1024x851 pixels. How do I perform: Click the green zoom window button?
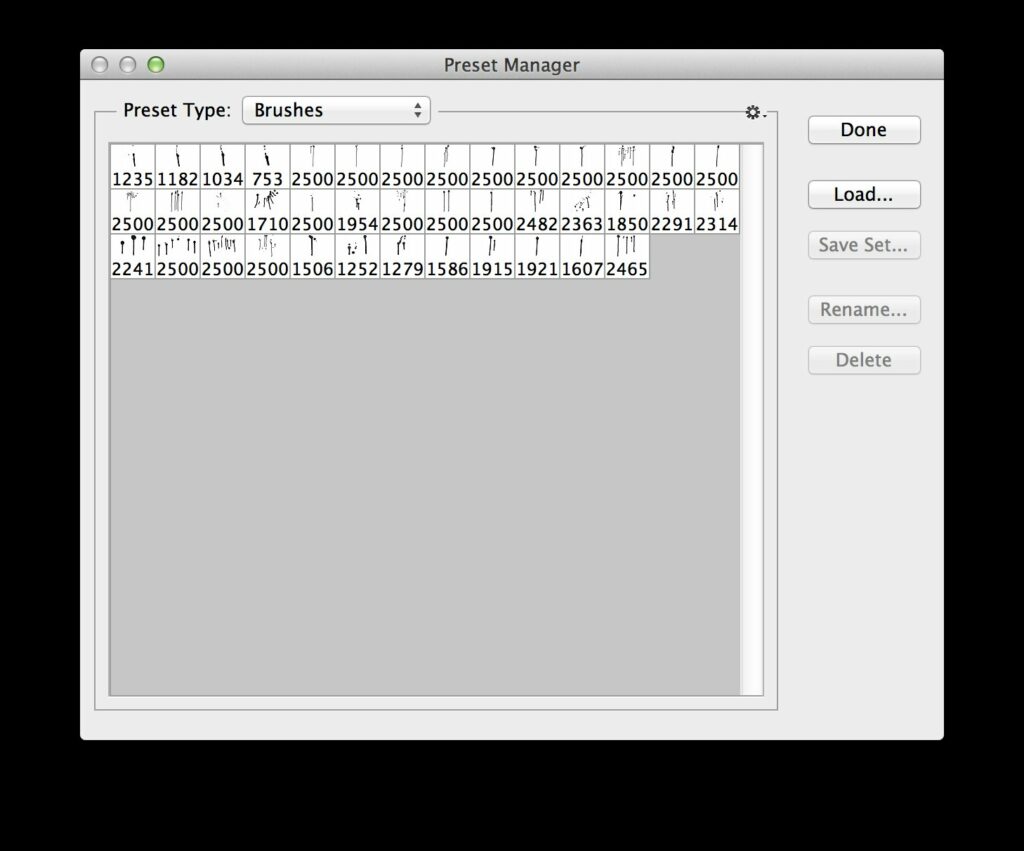click(x=155, y=65)
